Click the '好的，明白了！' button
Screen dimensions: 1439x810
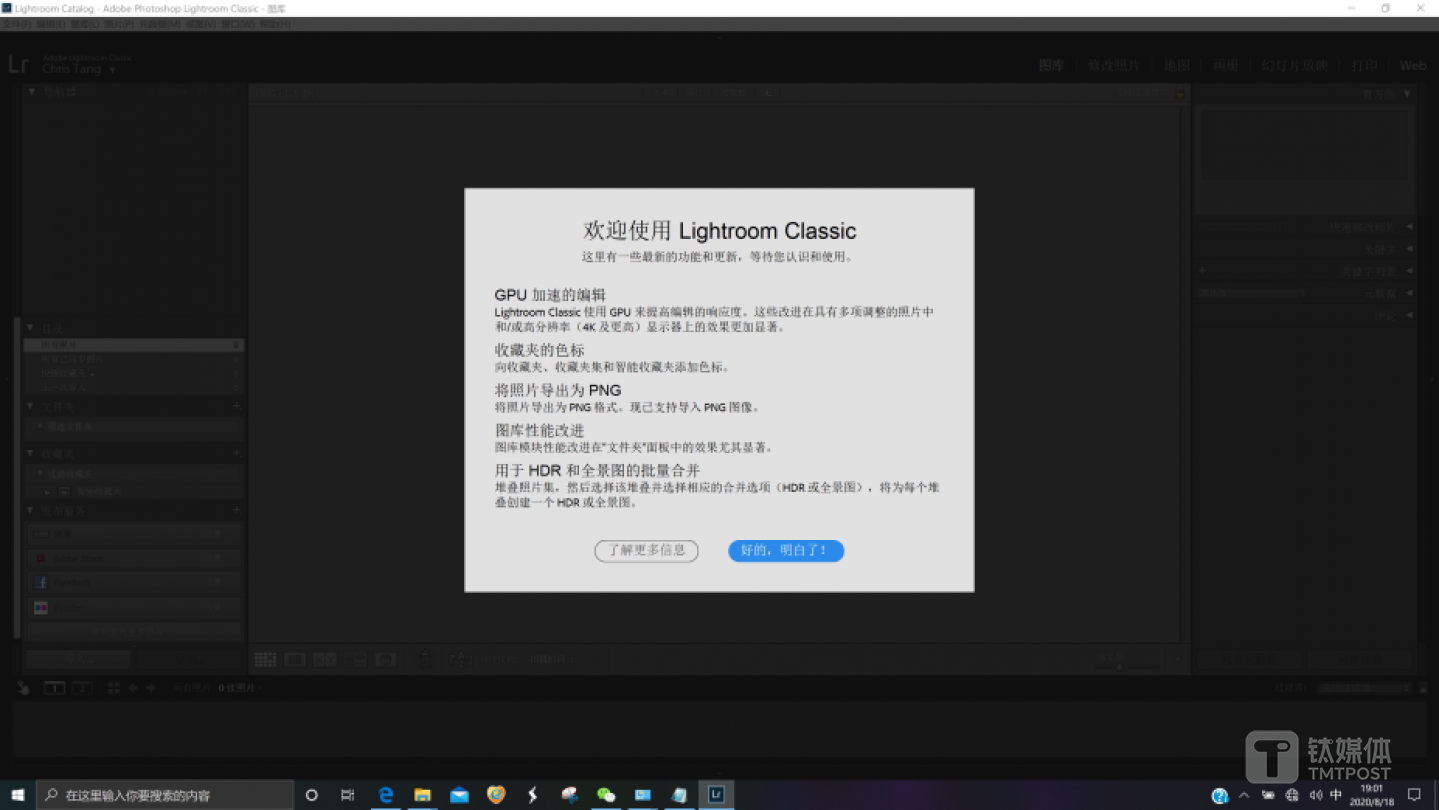click(x=786, y=550)
